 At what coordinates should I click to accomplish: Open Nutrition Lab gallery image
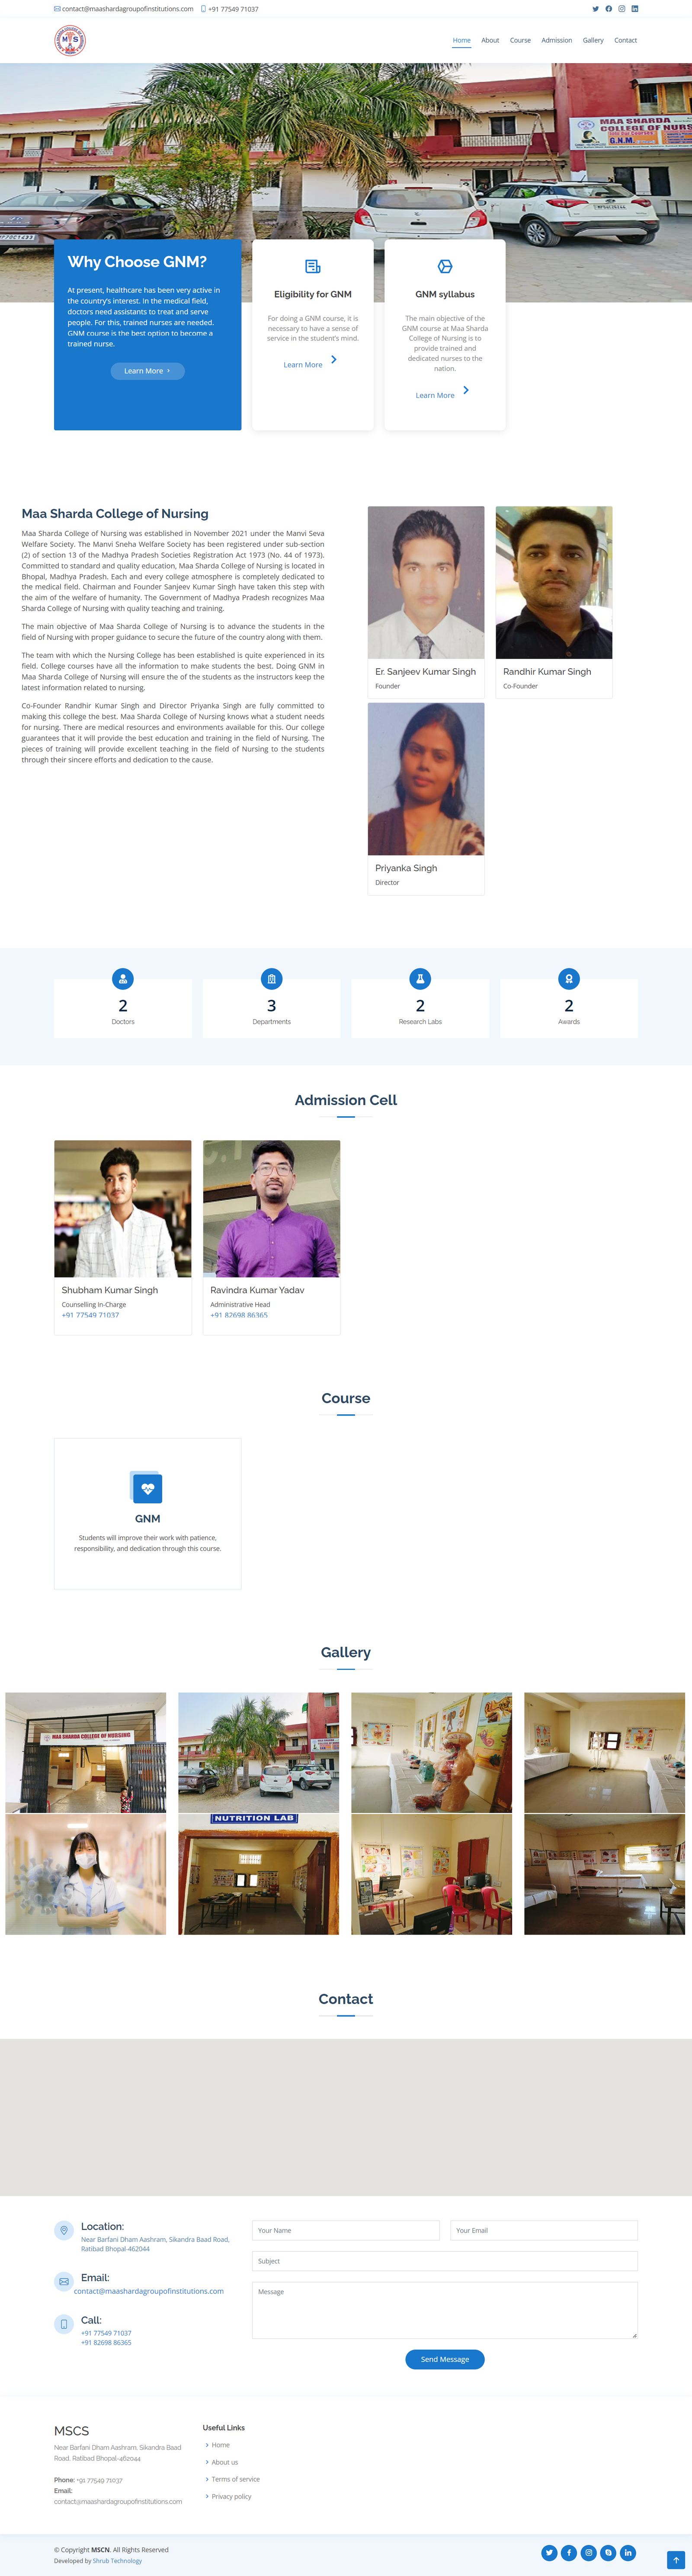click(x=259, y=1874)
